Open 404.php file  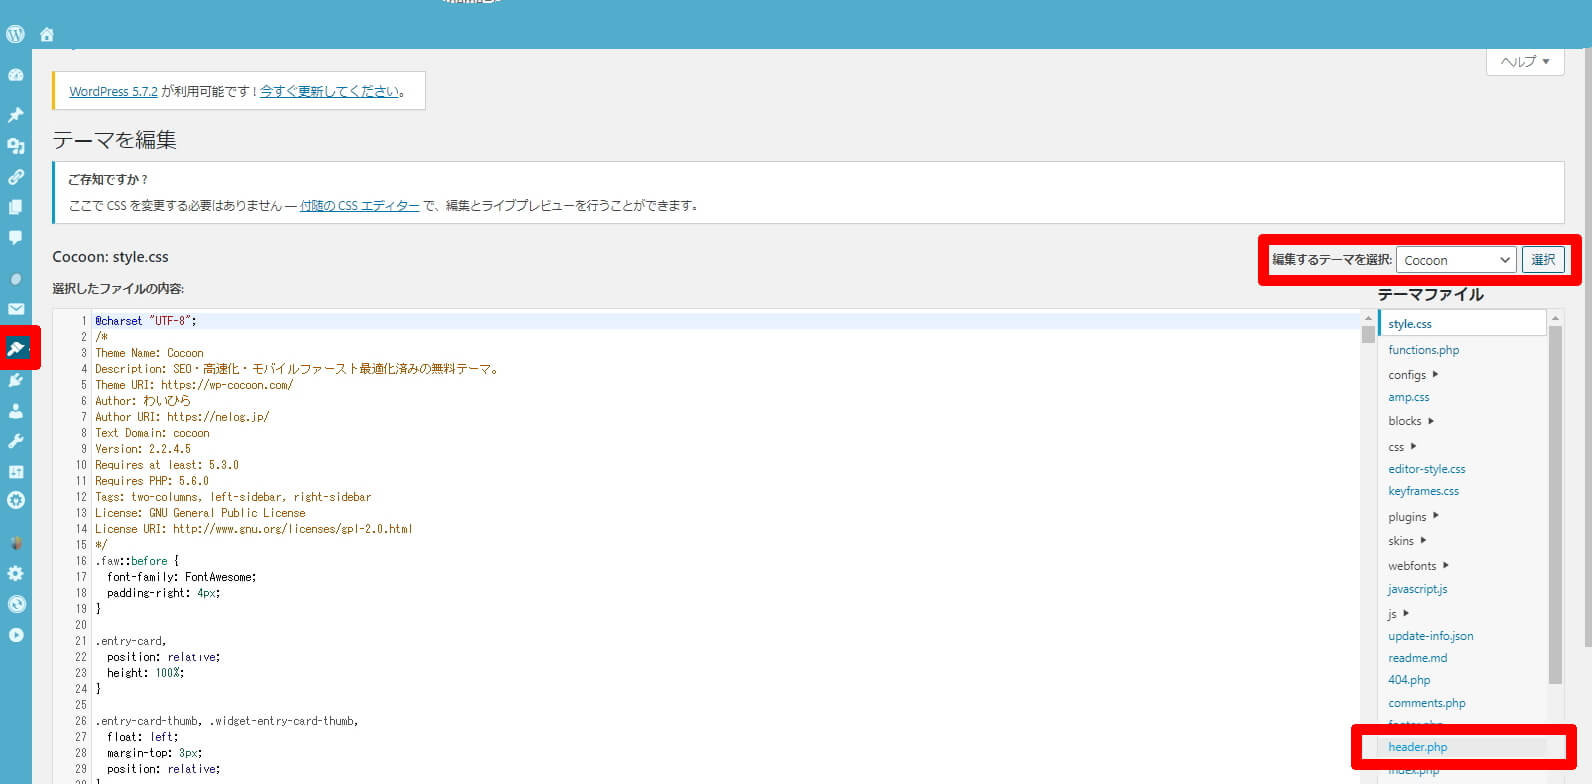1409,680
